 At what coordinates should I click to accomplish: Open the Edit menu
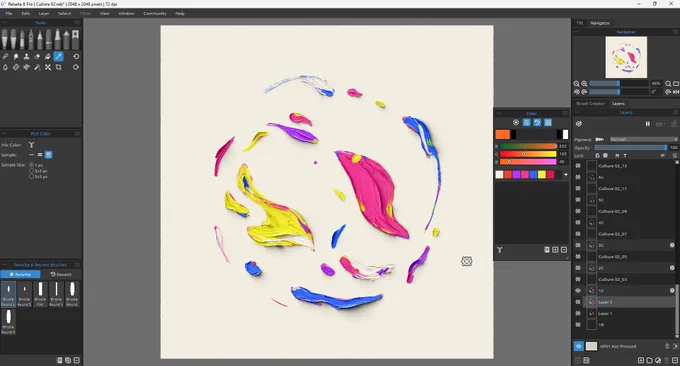tap(26, 13)
